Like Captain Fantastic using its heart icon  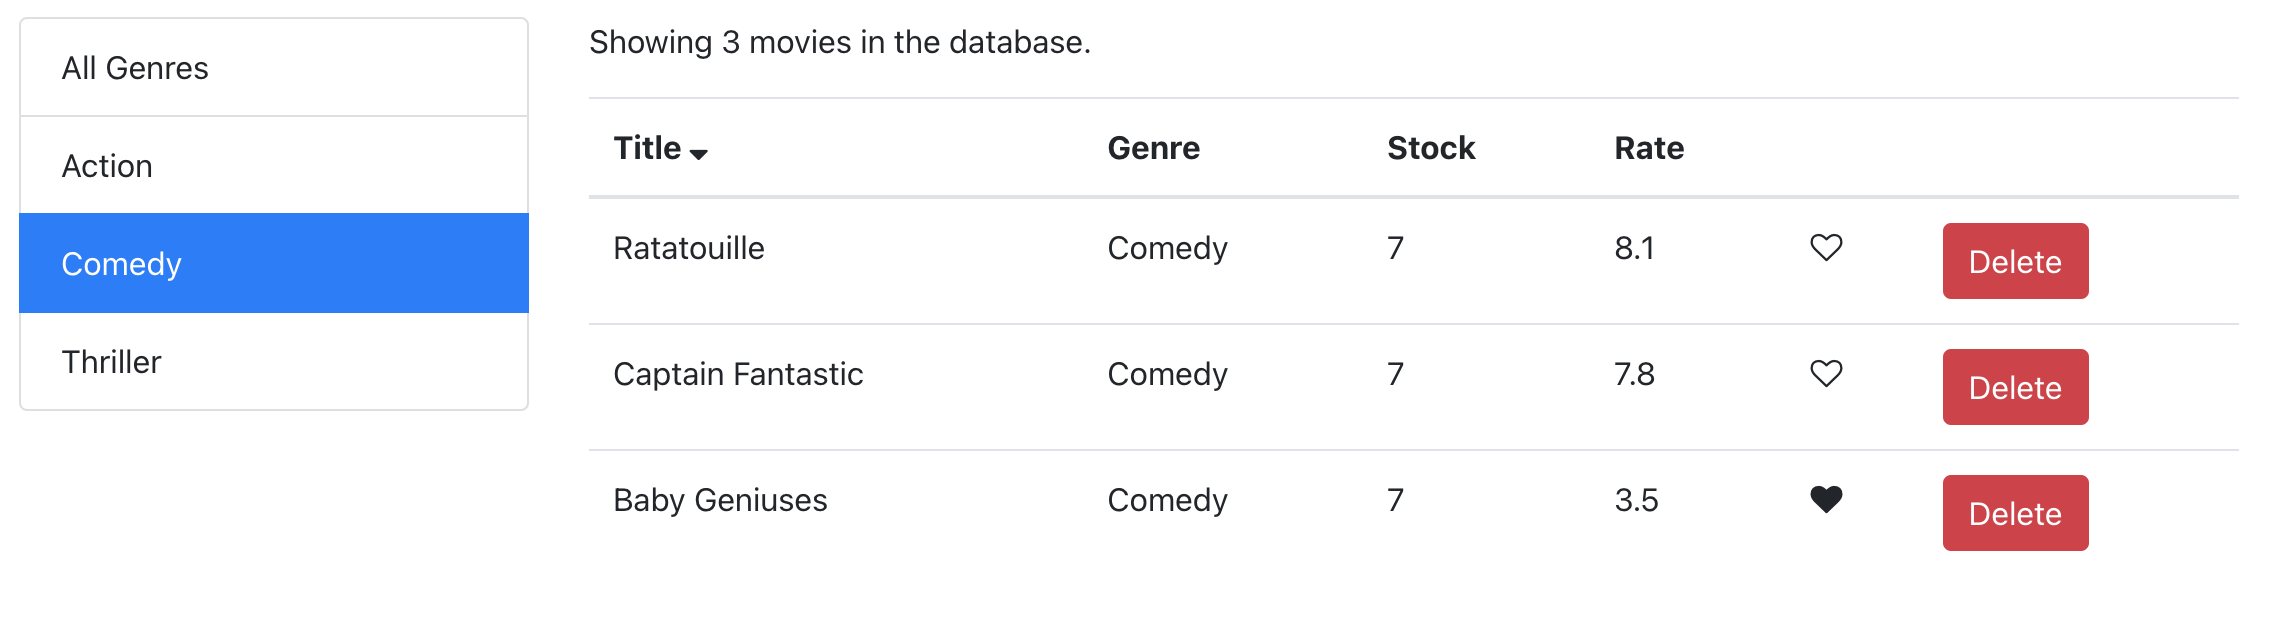[x=1826, y=373]
